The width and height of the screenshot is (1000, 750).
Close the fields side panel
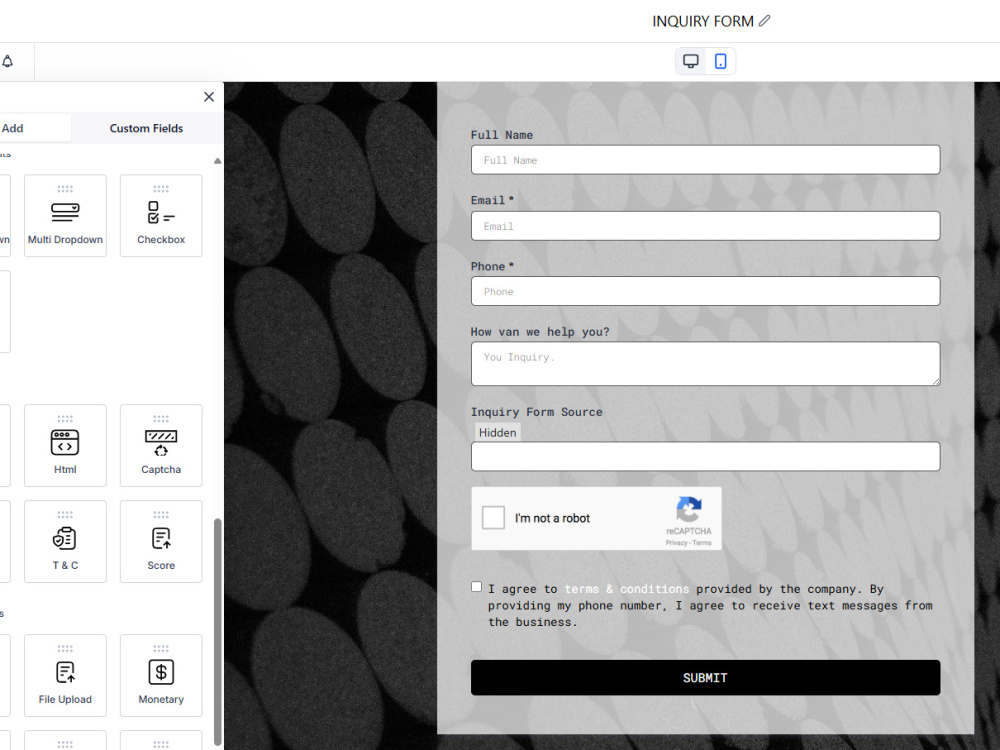(x=209, y=97)
